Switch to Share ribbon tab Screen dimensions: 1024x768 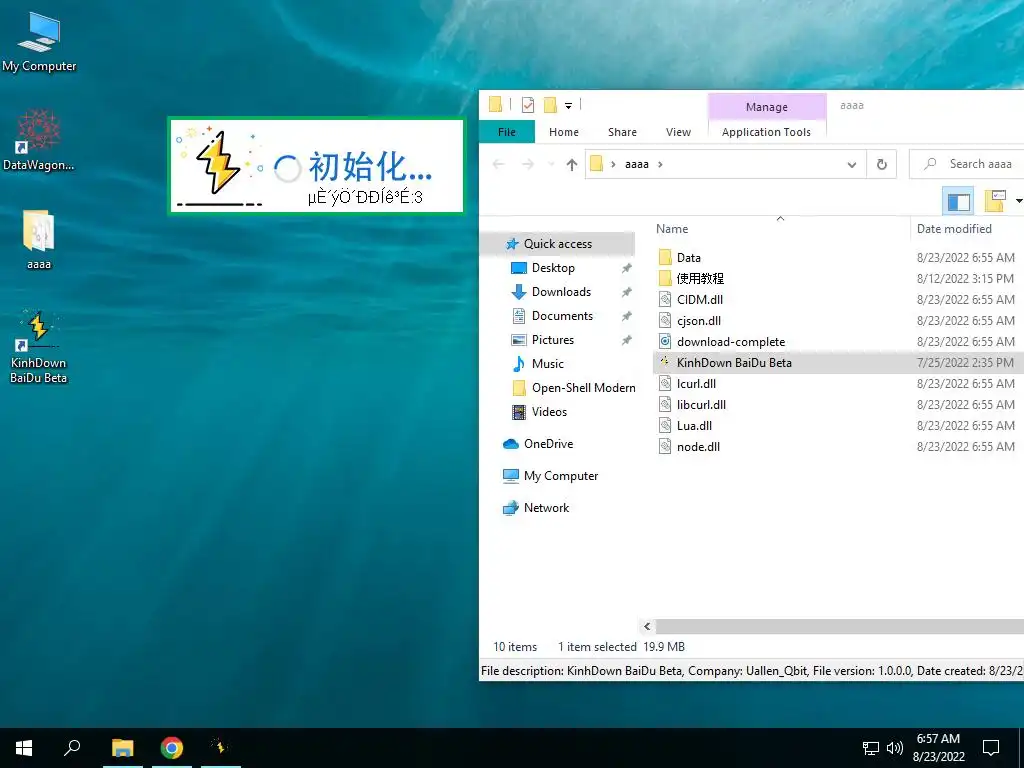pos(622,132)
